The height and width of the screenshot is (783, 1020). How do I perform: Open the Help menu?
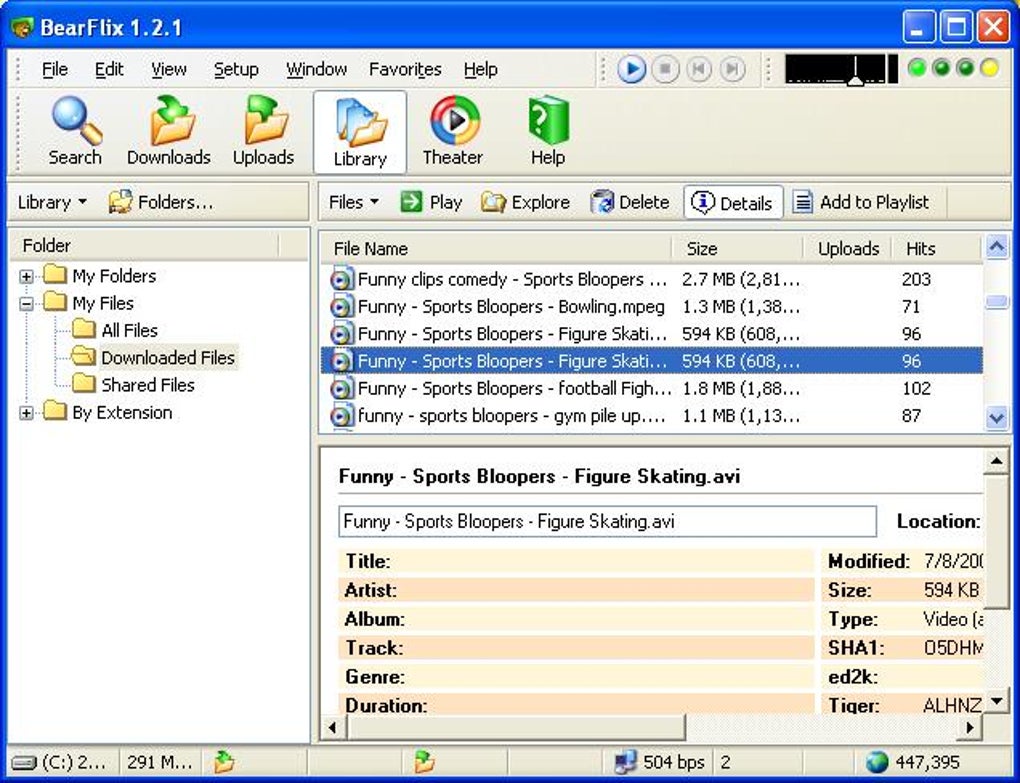tap(481, 69)
